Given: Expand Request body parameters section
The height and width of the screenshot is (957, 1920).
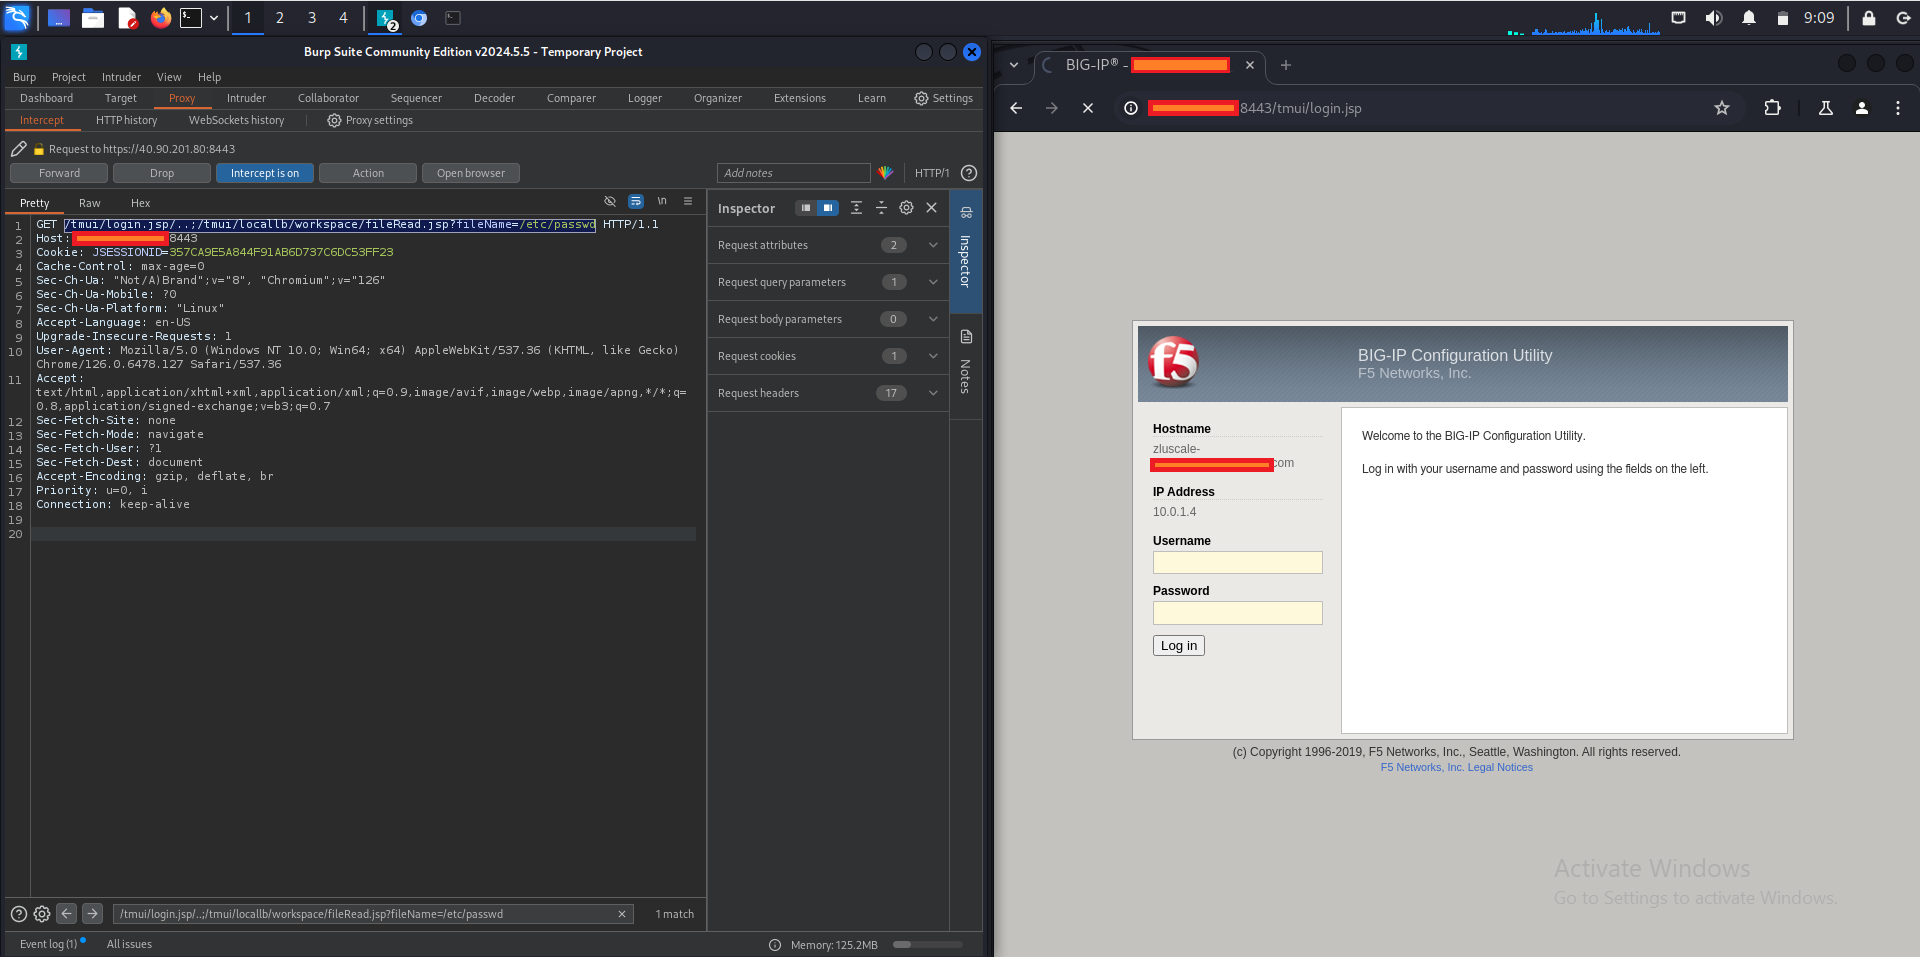Looking at the screenshot, I should [828, 319].
